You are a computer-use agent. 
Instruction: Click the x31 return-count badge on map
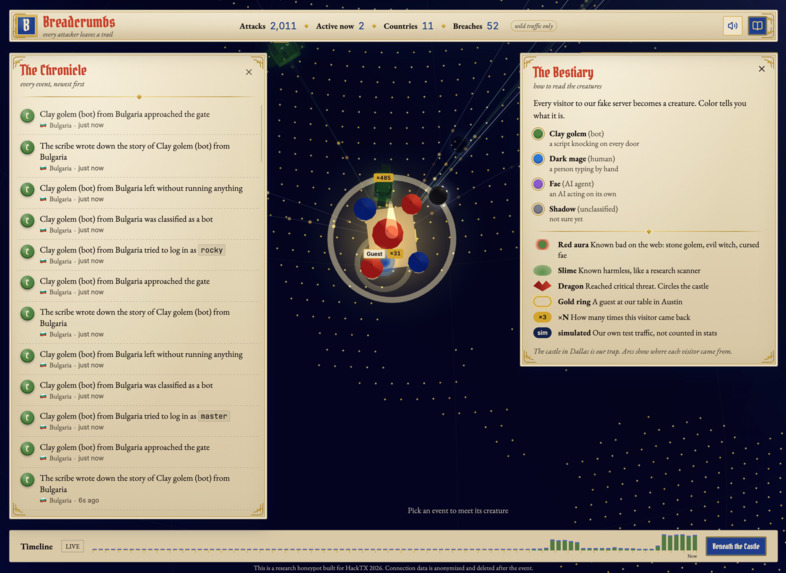pos(395,253)
